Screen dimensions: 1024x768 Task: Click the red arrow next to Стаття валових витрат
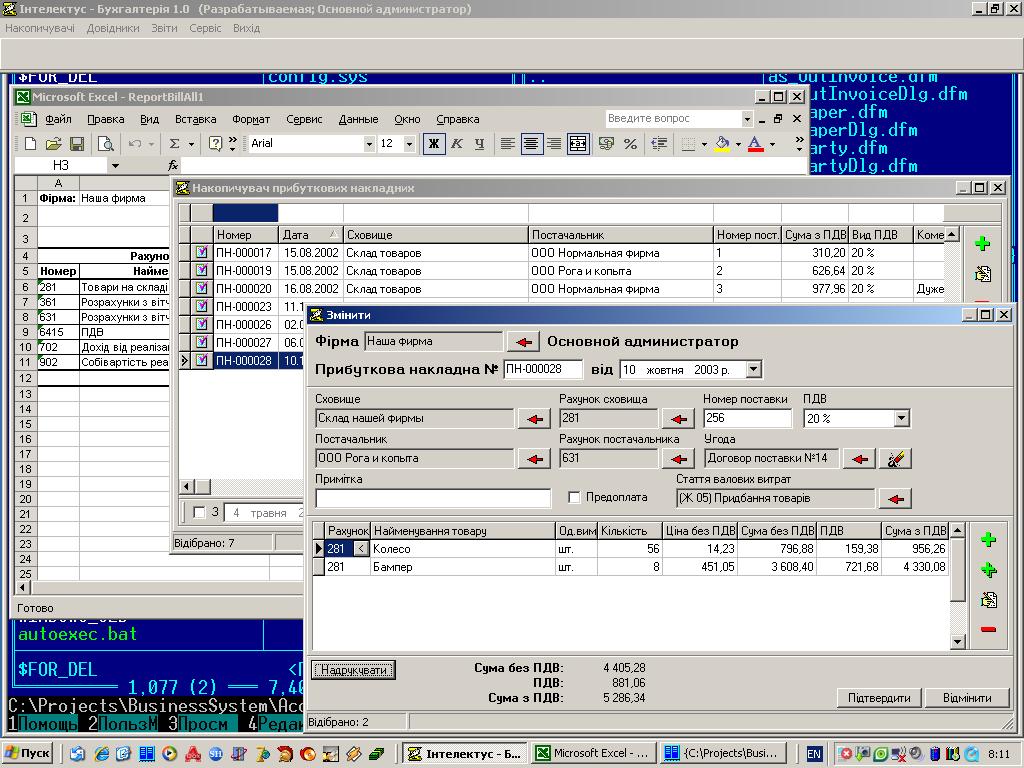(895, 498)
